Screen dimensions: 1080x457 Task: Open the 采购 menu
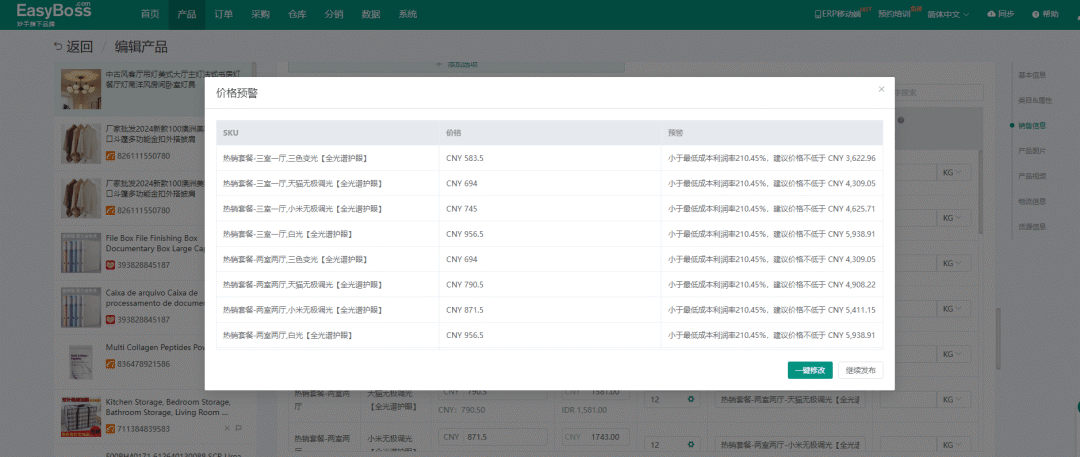260,14
